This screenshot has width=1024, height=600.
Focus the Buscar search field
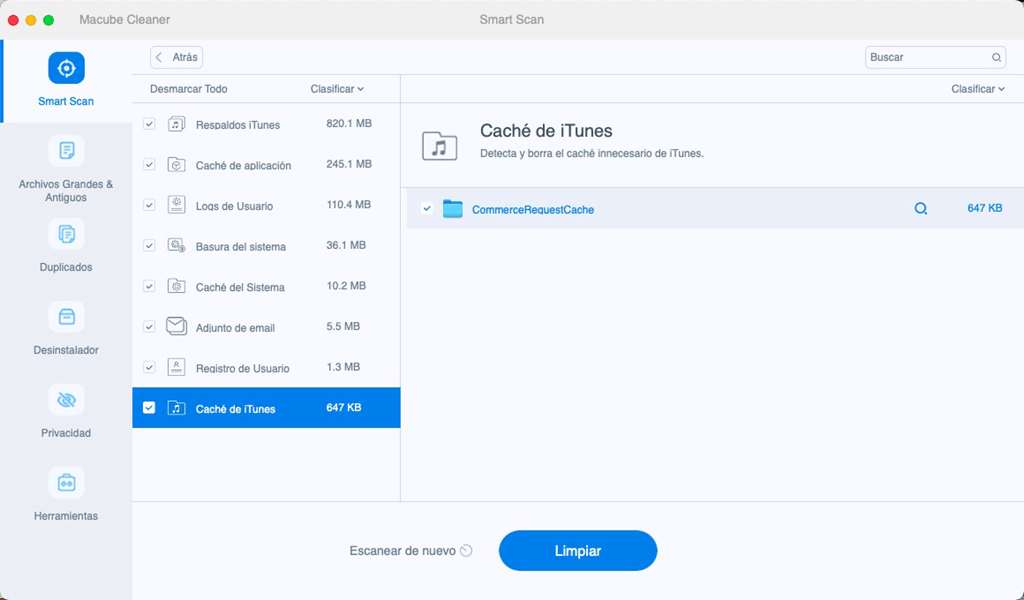935,57
